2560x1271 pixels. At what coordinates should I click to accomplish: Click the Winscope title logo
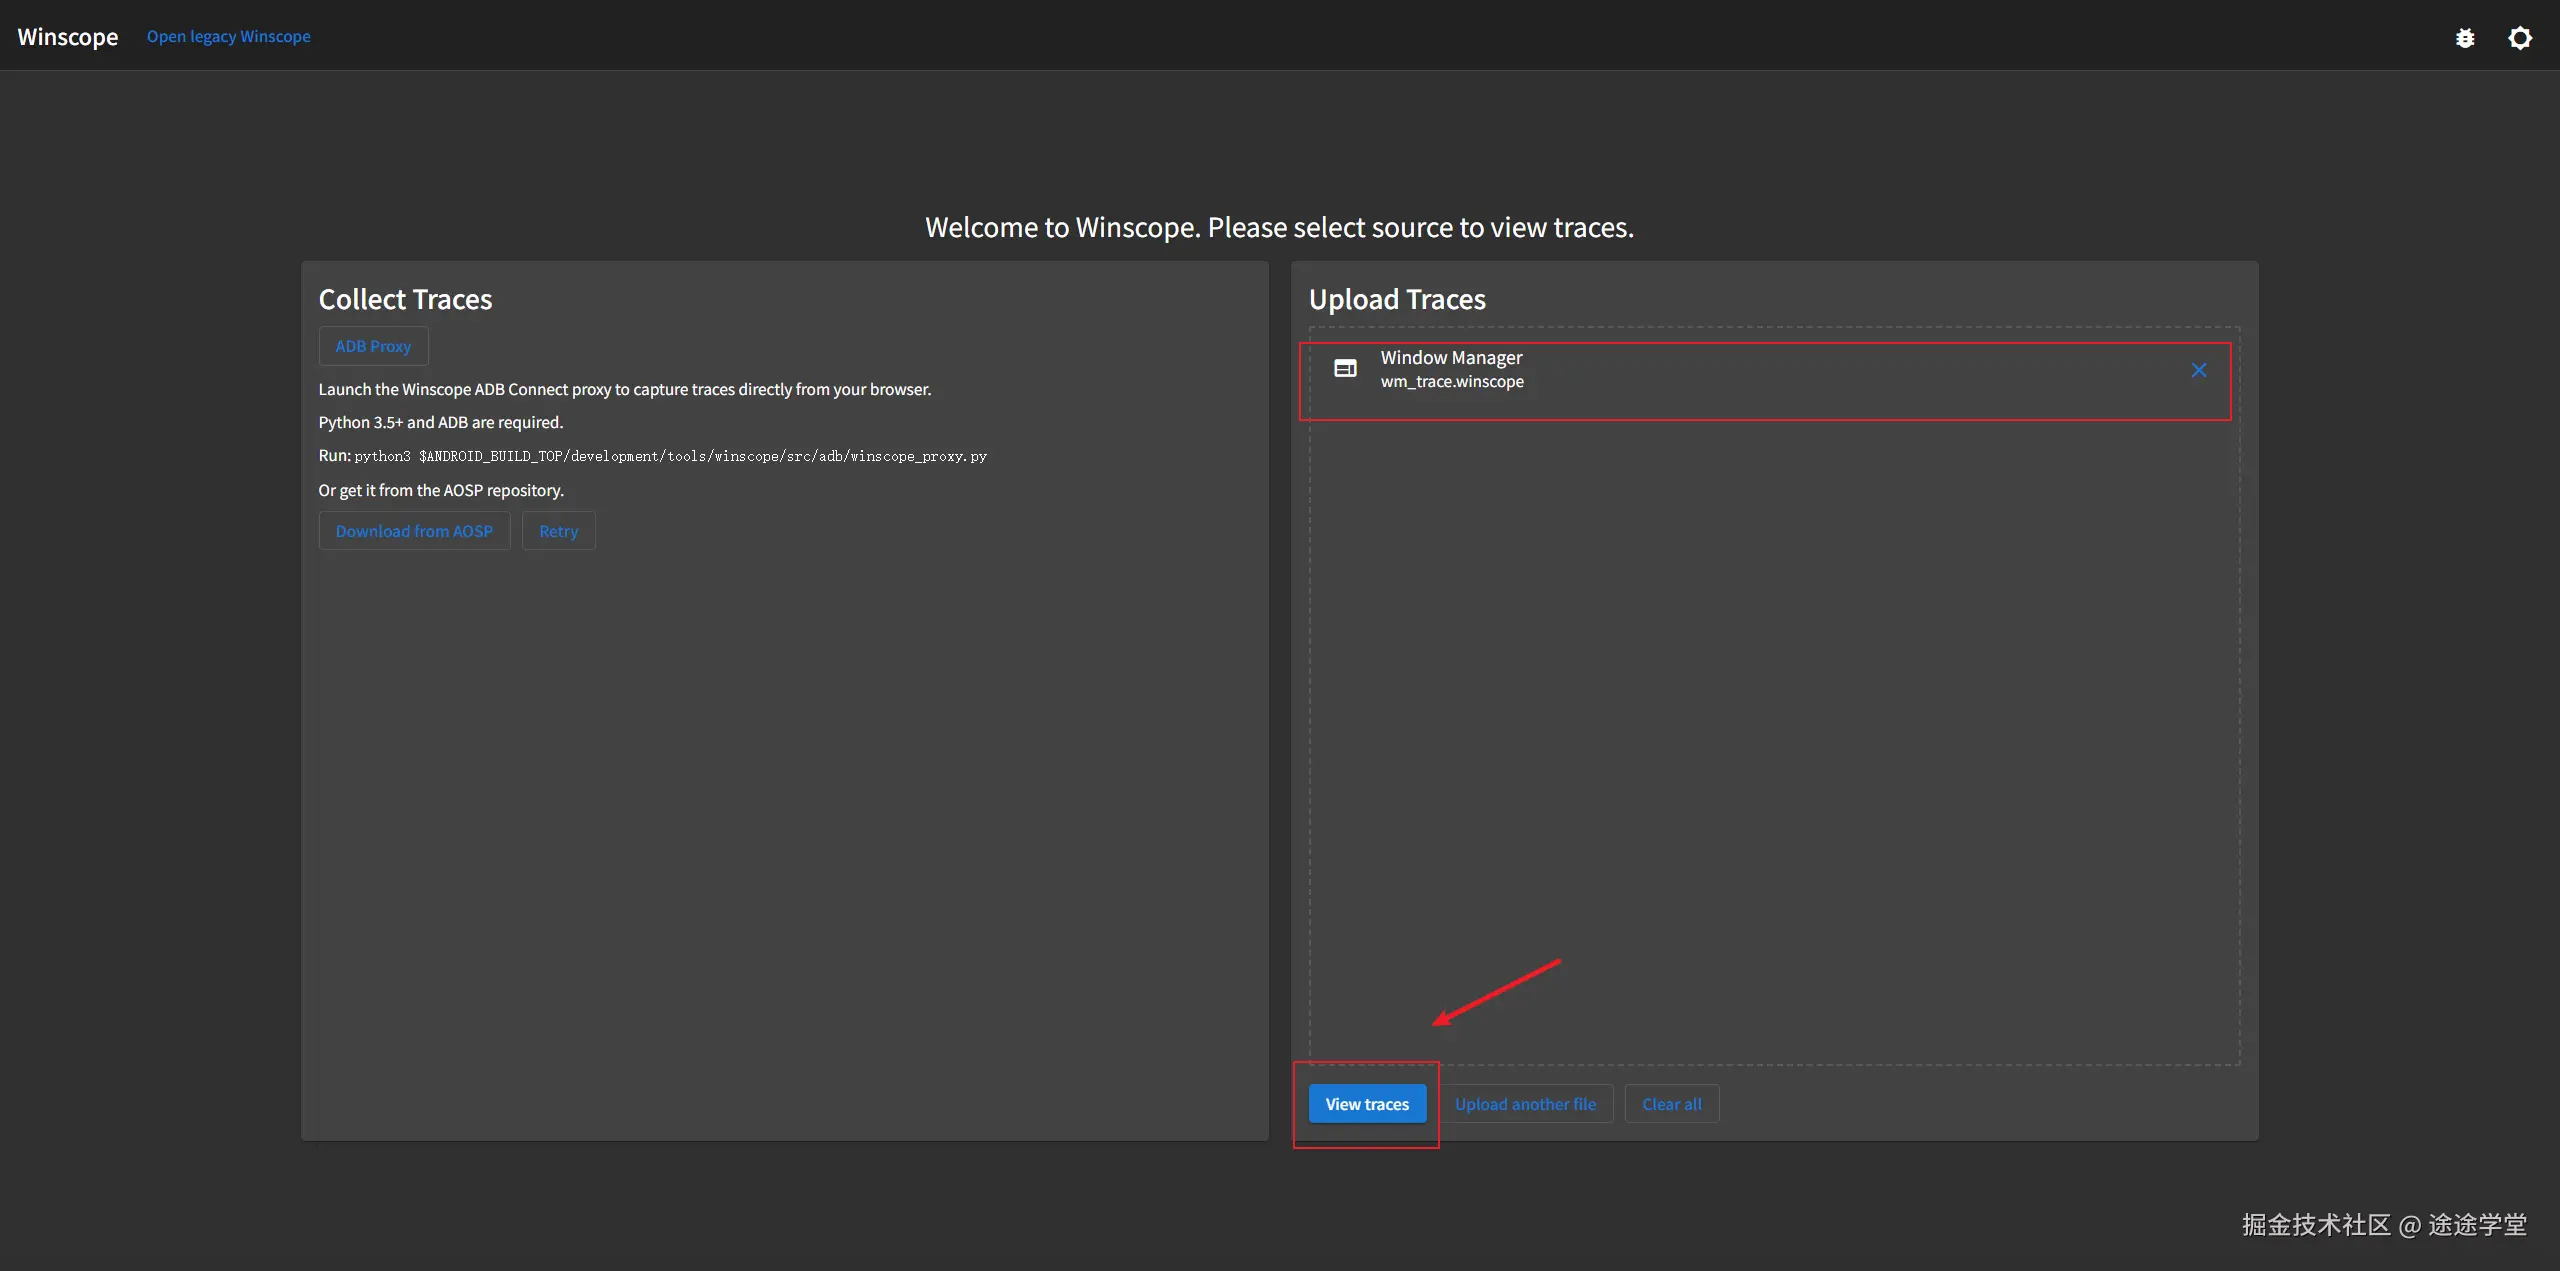(x=68, y=37)
